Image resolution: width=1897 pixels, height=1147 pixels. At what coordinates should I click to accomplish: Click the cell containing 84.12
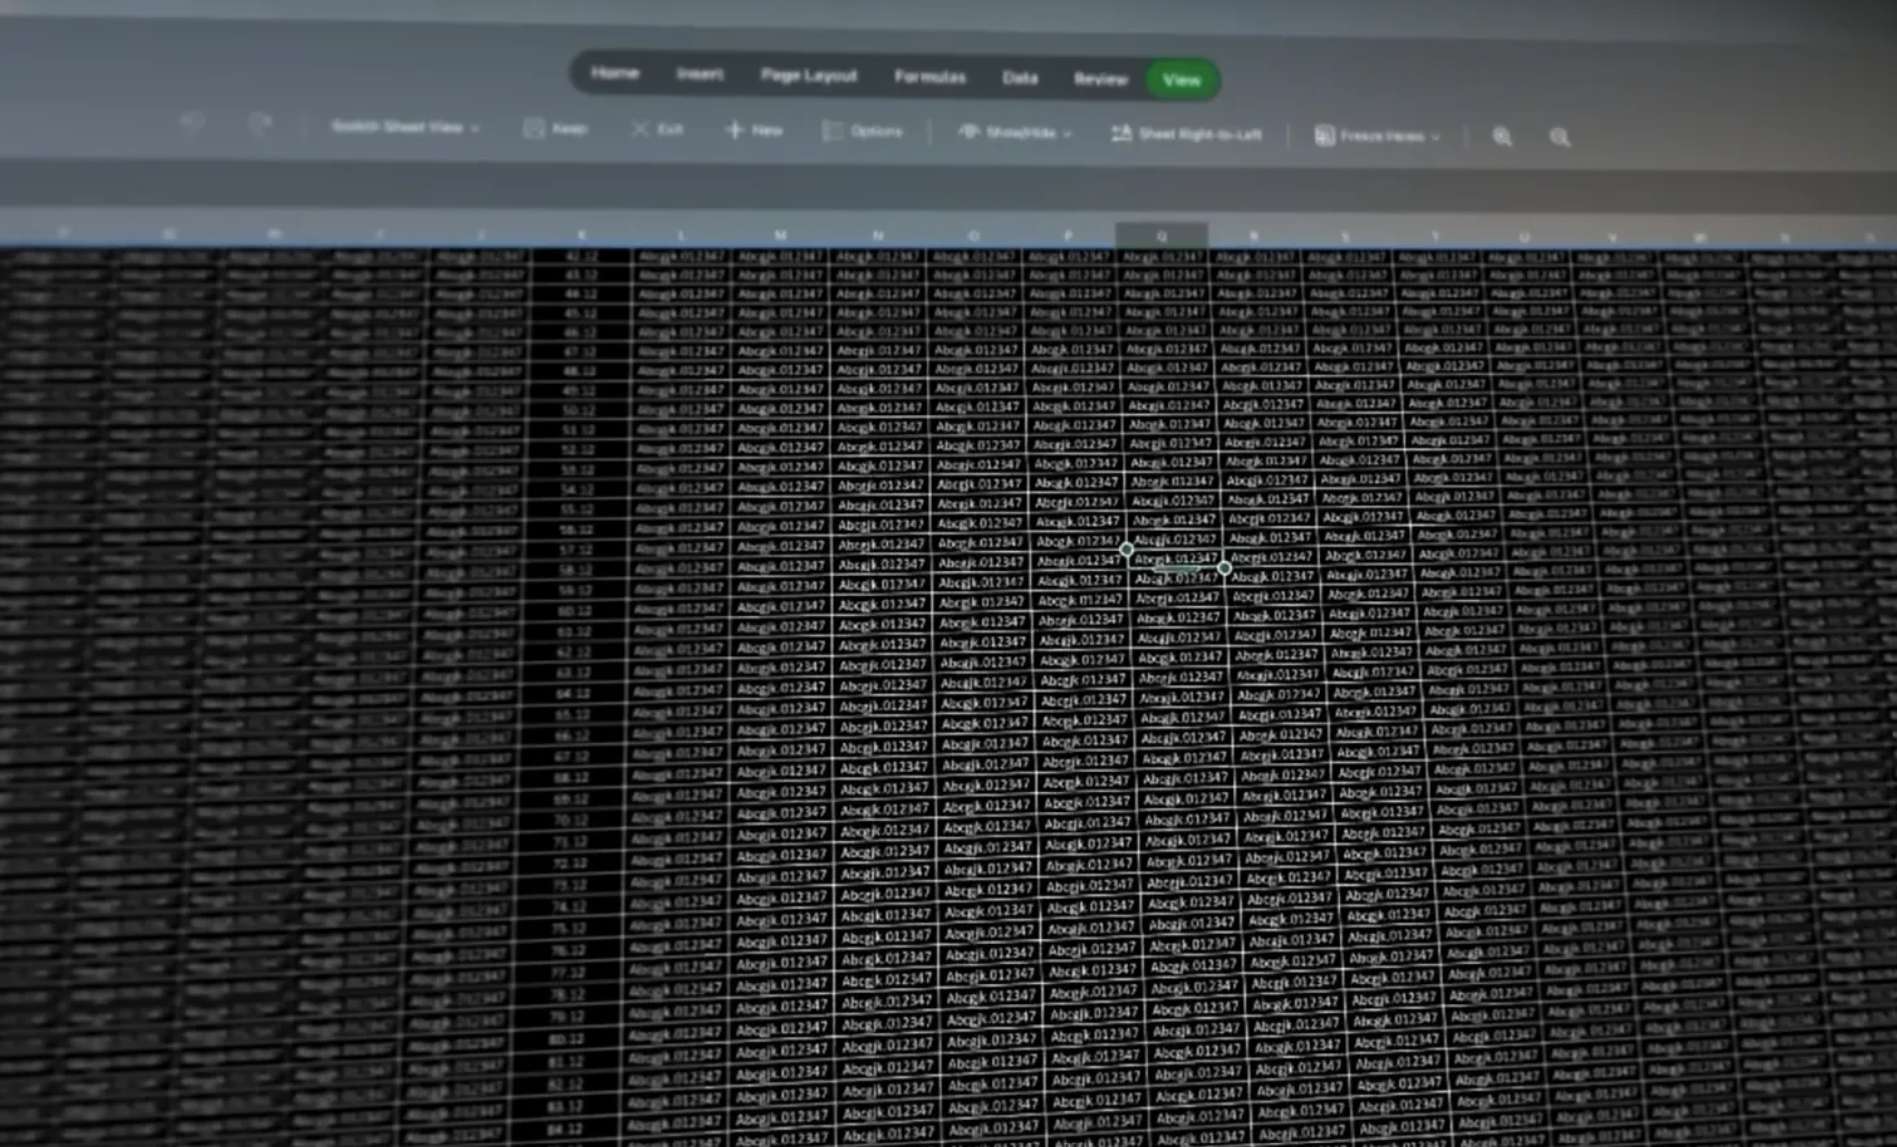[x=564, y=1129]
